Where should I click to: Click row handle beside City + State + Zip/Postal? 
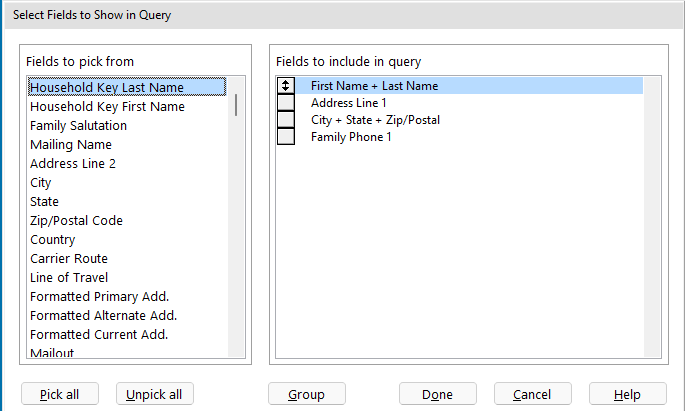(286, 120)
